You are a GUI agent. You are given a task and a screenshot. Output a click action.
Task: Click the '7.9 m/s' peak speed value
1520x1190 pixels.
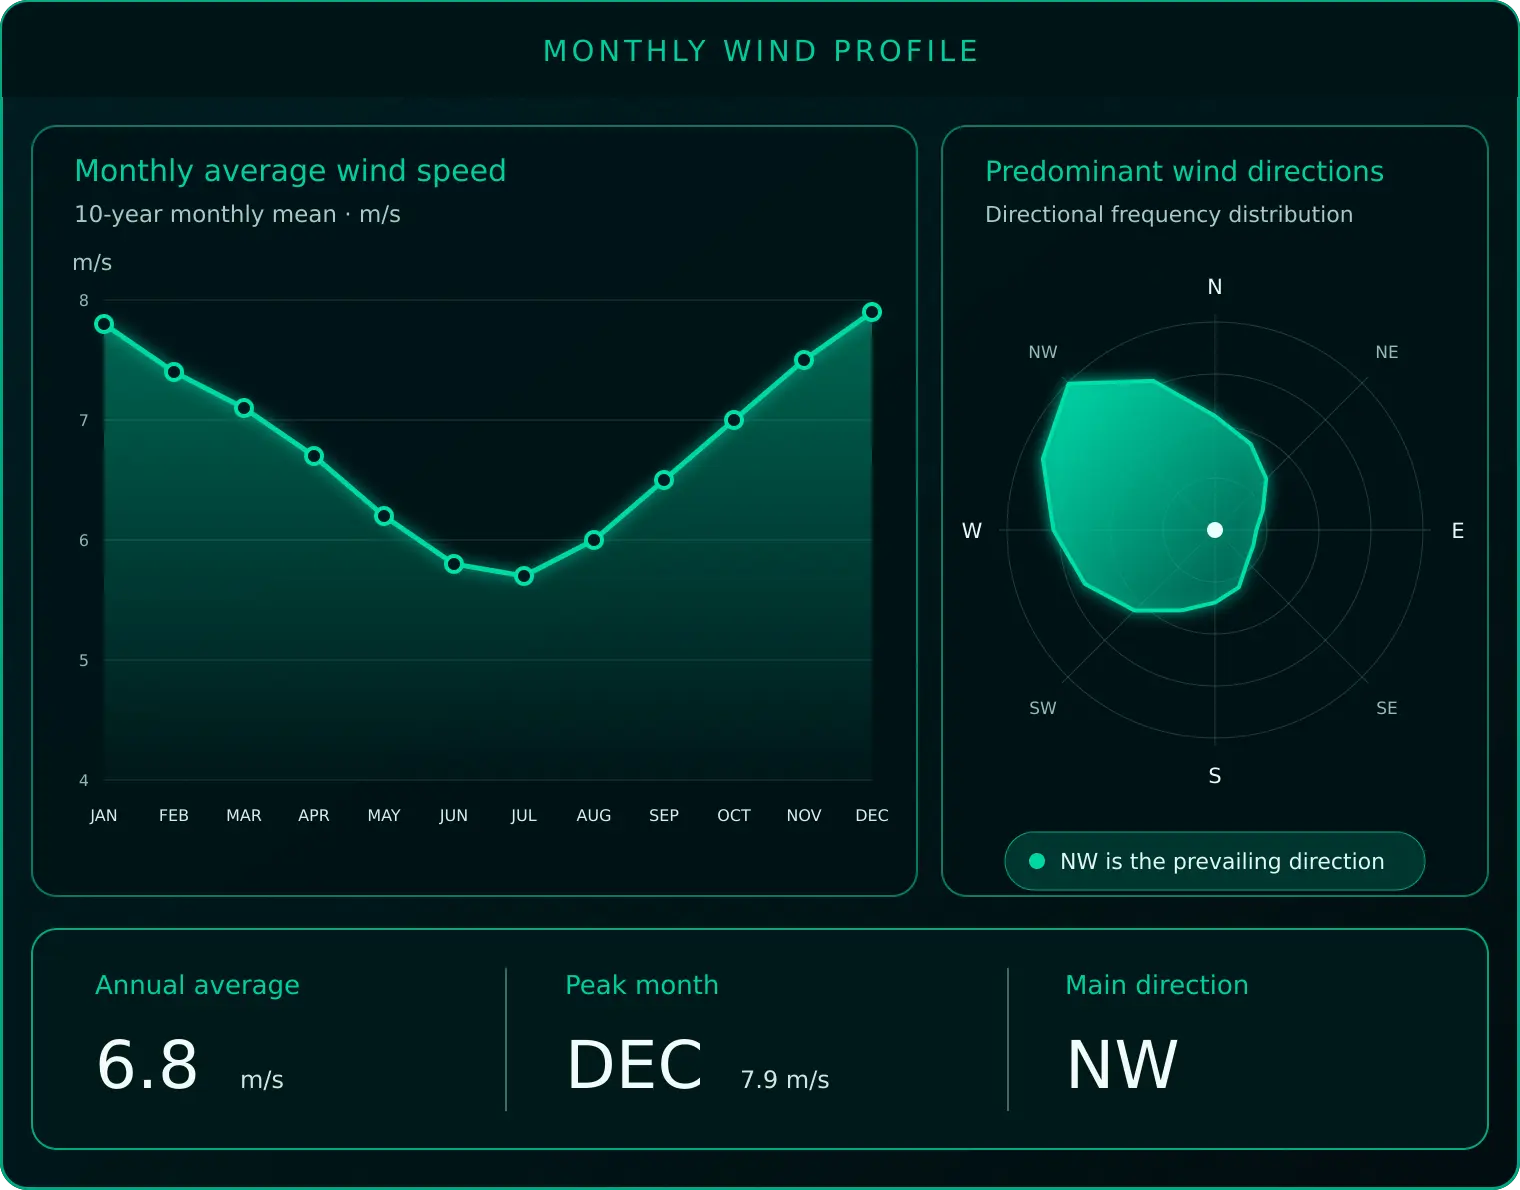tap(785, 1080)
